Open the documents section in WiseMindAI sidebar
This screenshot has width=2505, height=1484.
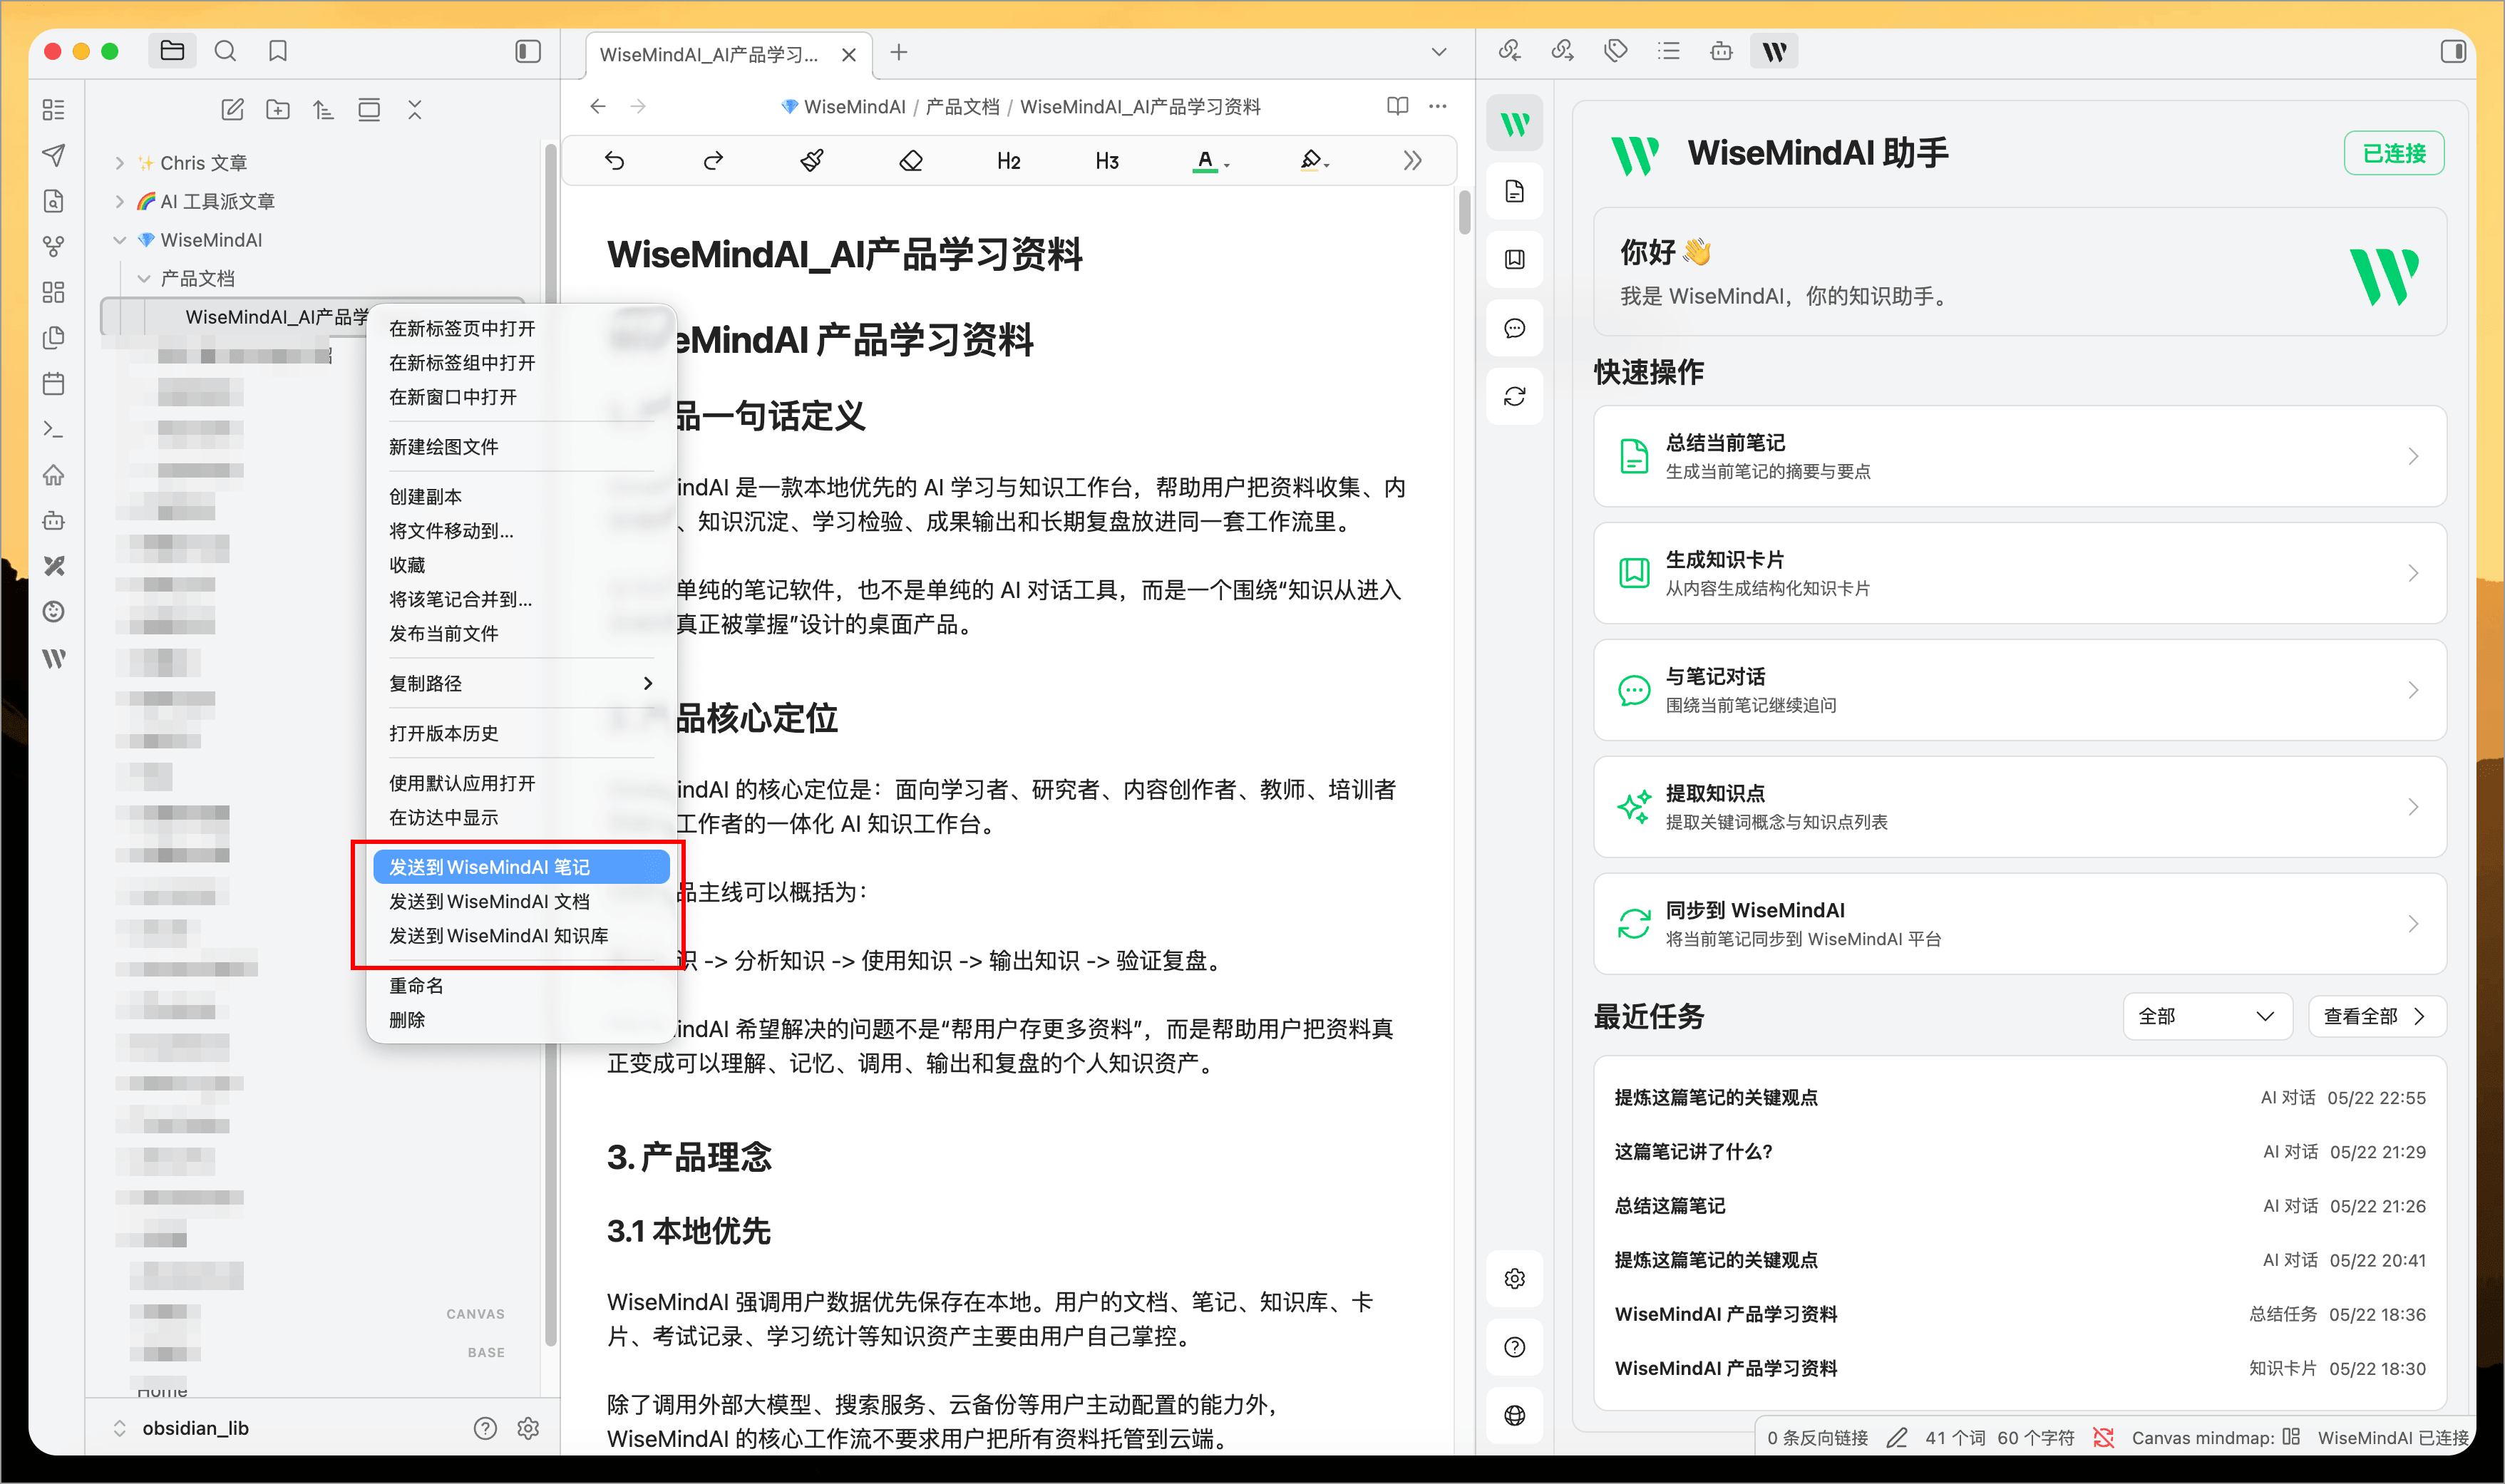click(1515, 191)
